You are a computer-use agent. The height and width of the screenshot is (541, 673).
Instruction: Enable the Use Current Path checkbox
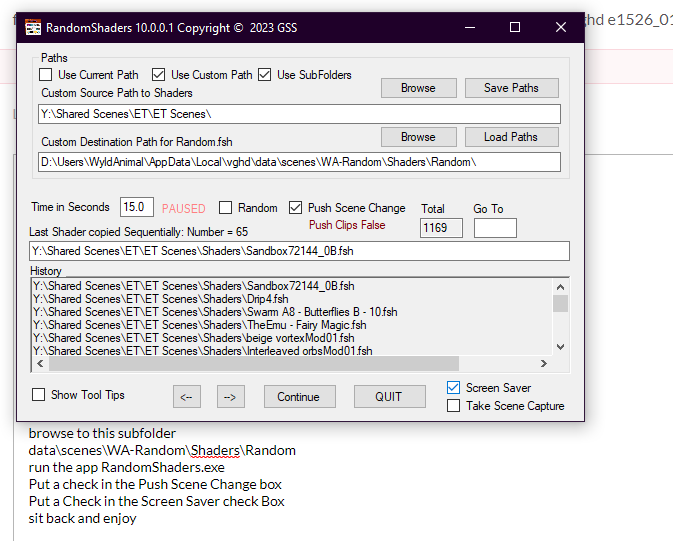pyautogui.click(x=45, y=75)
